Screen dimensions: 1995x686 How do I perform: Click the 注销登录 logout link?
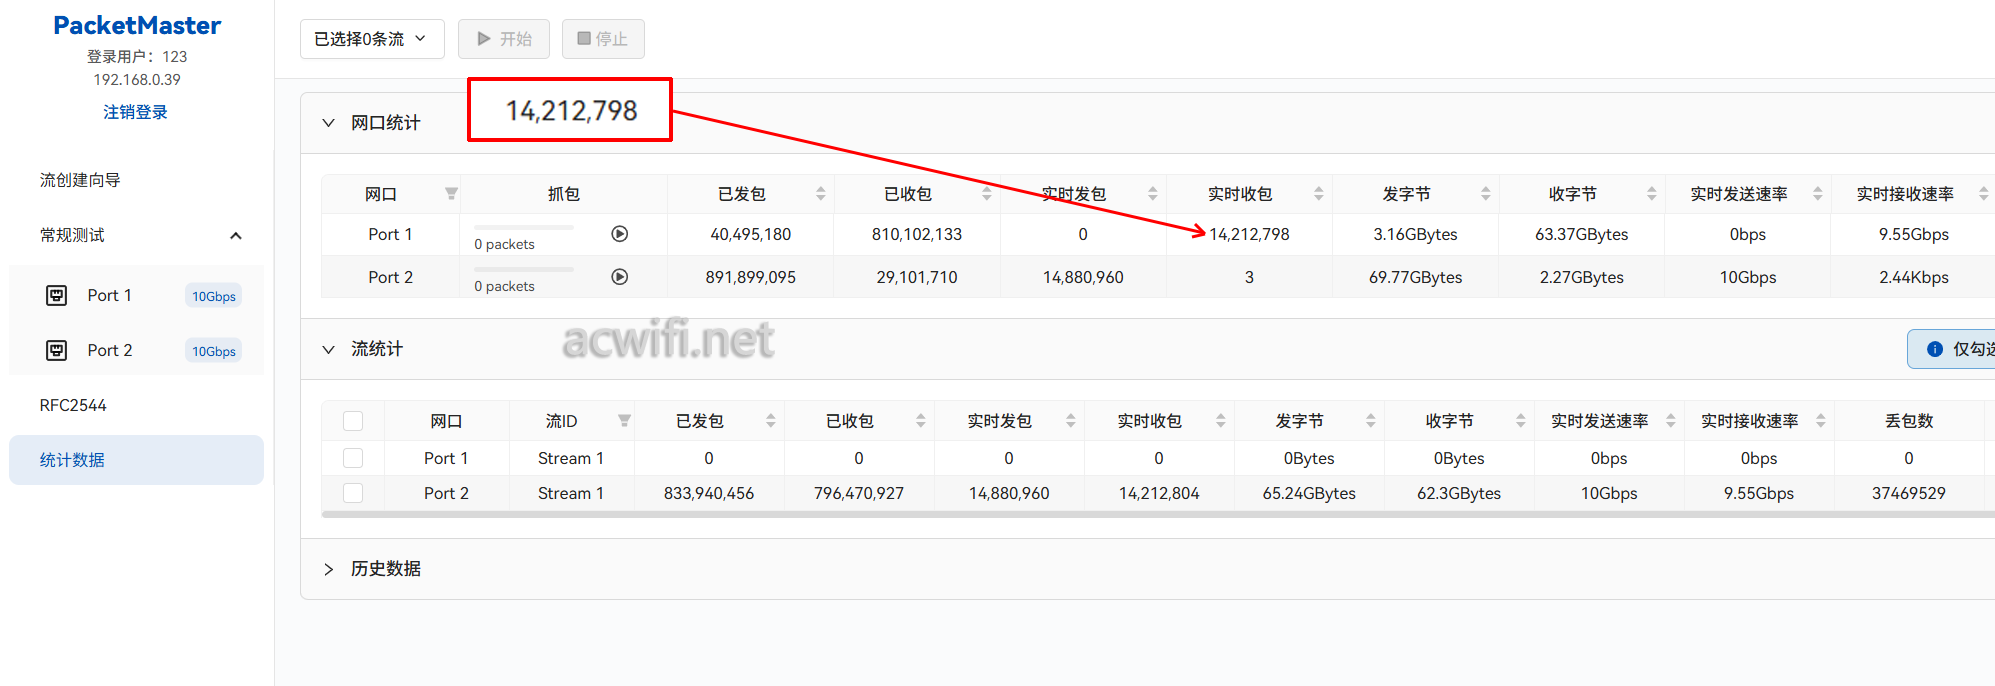point(135,112)
